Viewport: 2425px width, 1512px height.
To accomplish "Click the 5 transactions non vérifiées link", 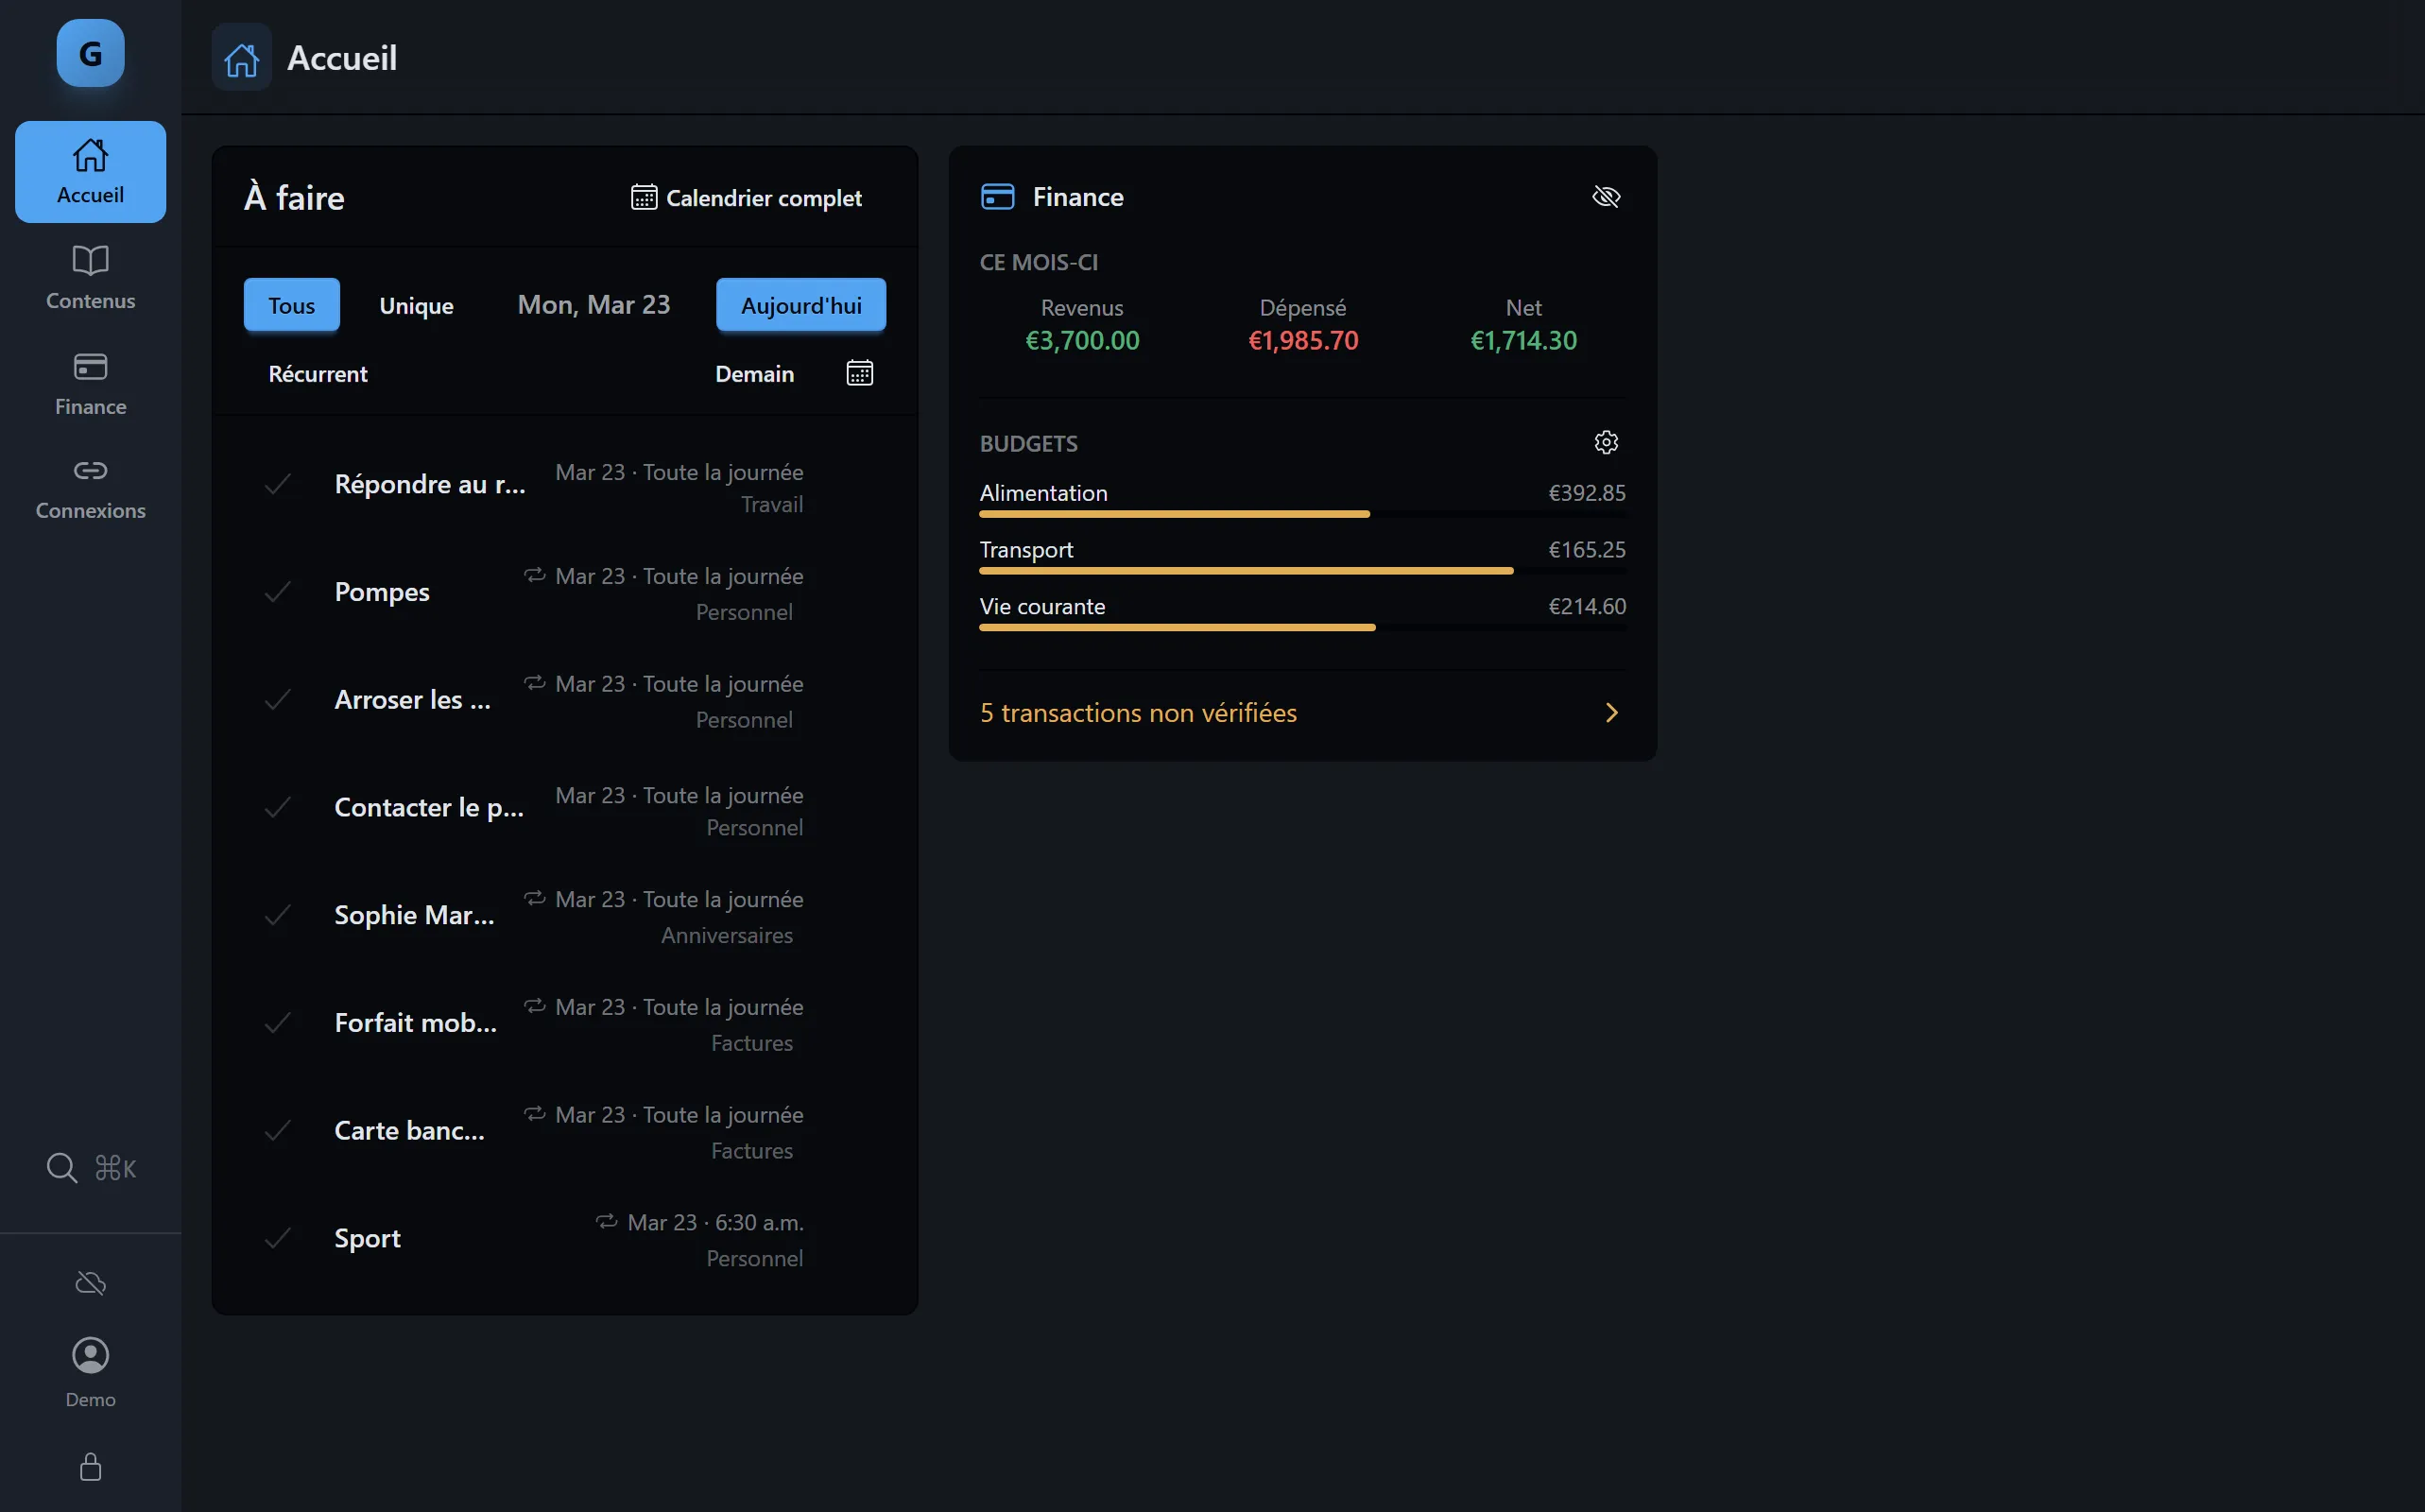I will pos(1137,712).
